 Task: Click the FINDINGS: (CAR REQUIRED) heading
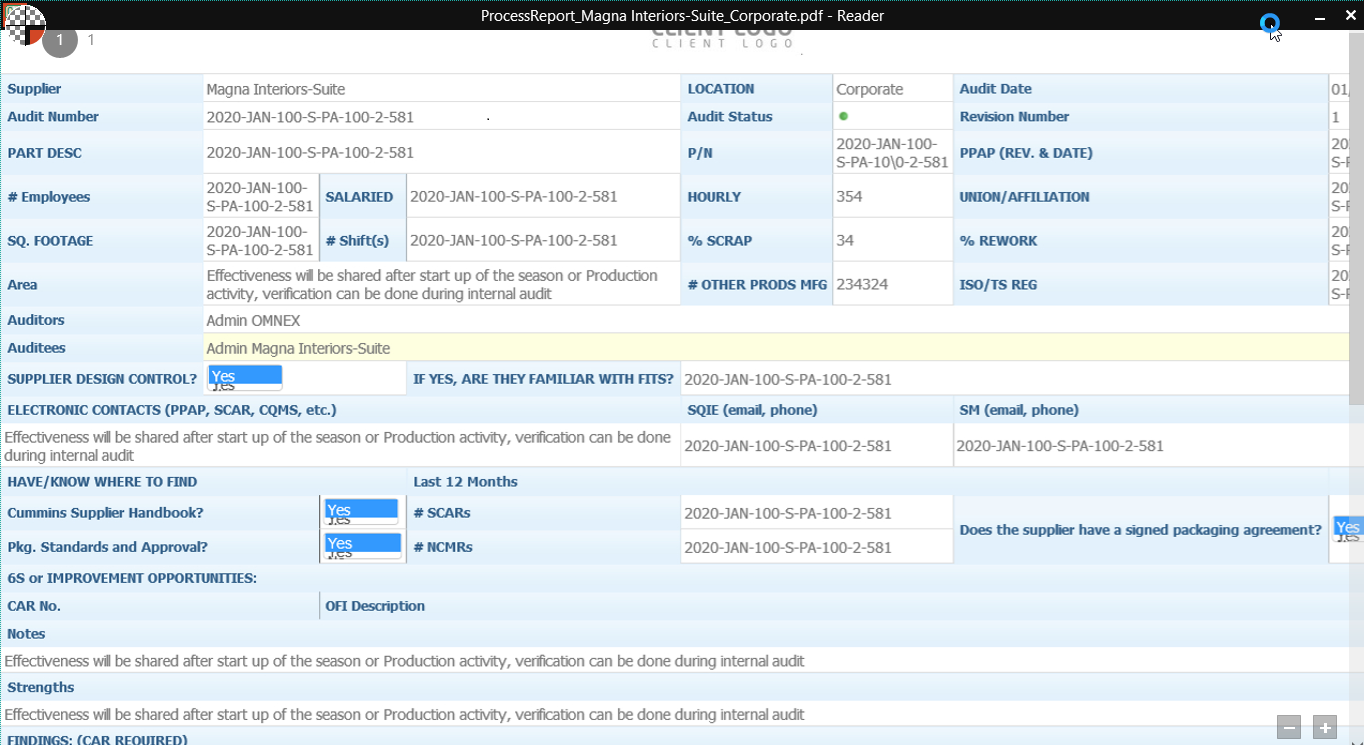(97, 740)
